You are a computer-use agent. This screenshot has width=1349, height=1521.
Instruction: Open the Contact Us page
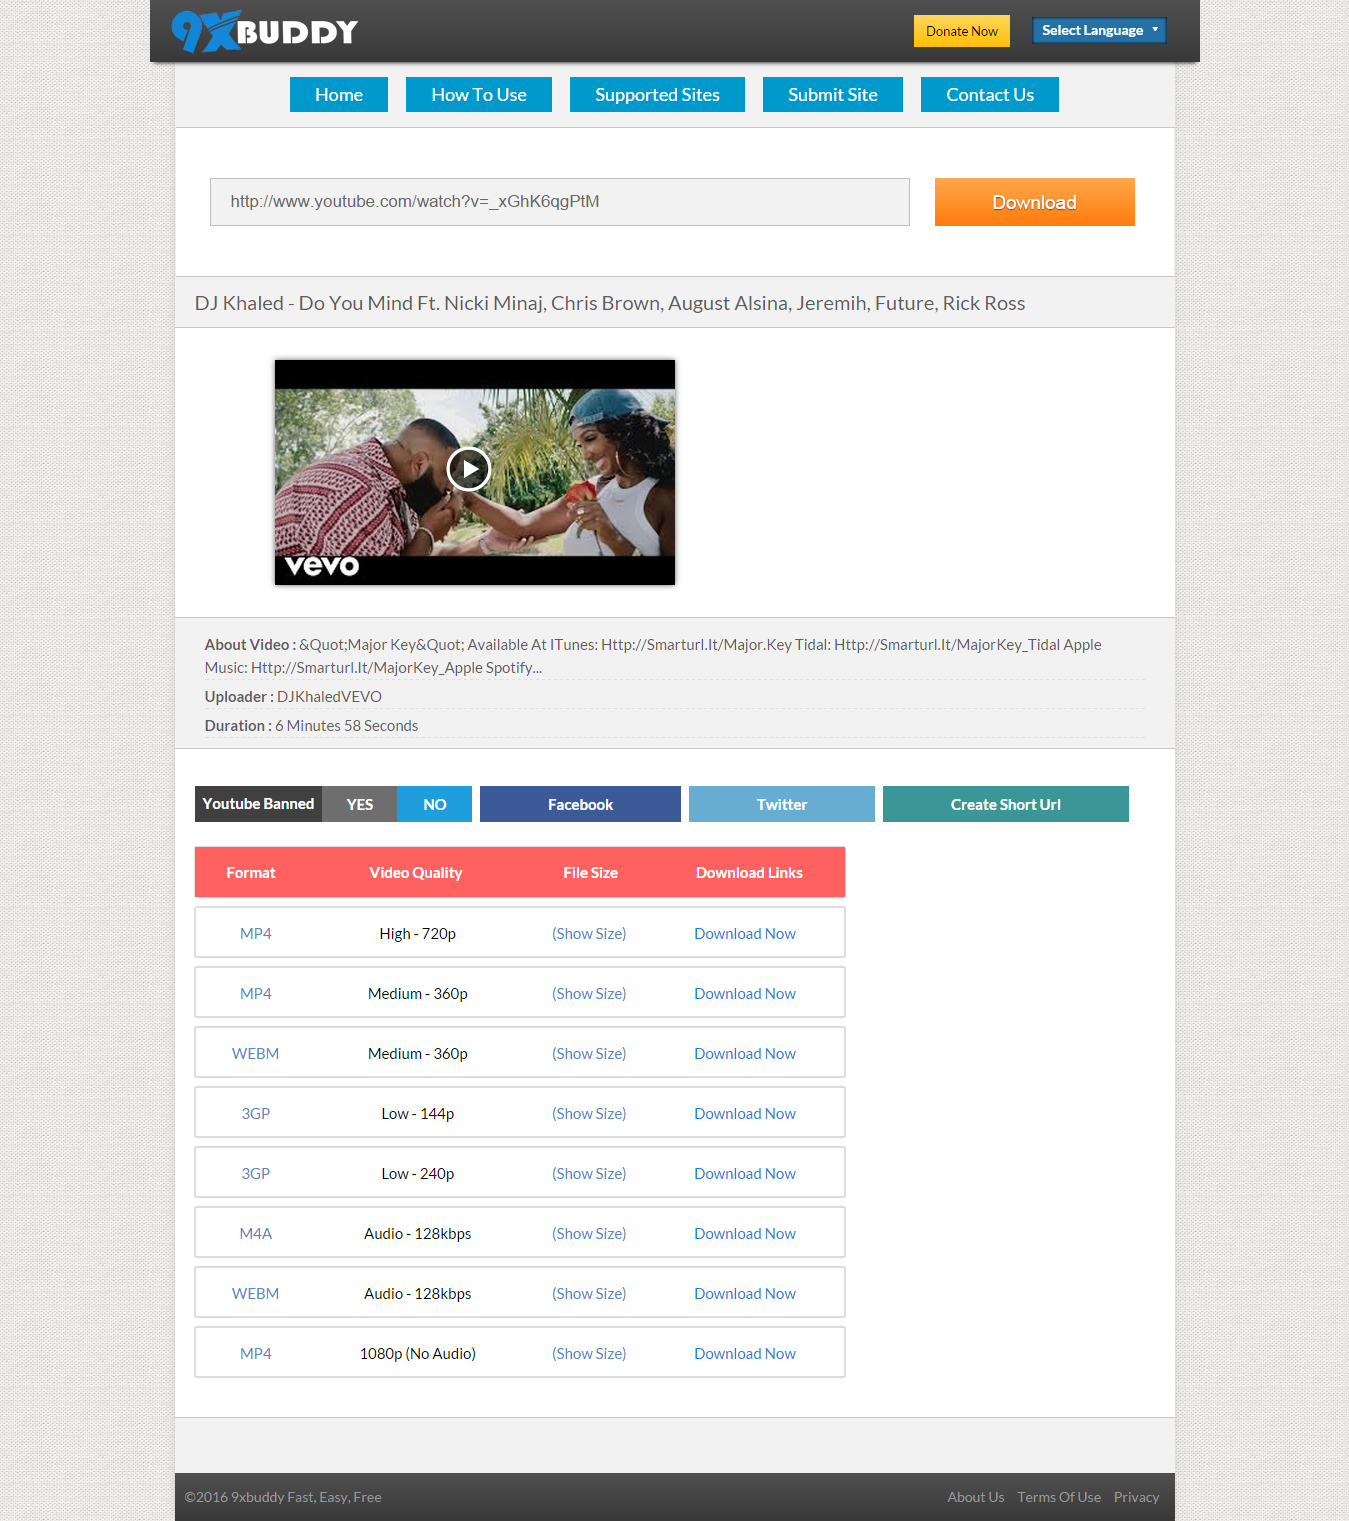tap(990, 95)
